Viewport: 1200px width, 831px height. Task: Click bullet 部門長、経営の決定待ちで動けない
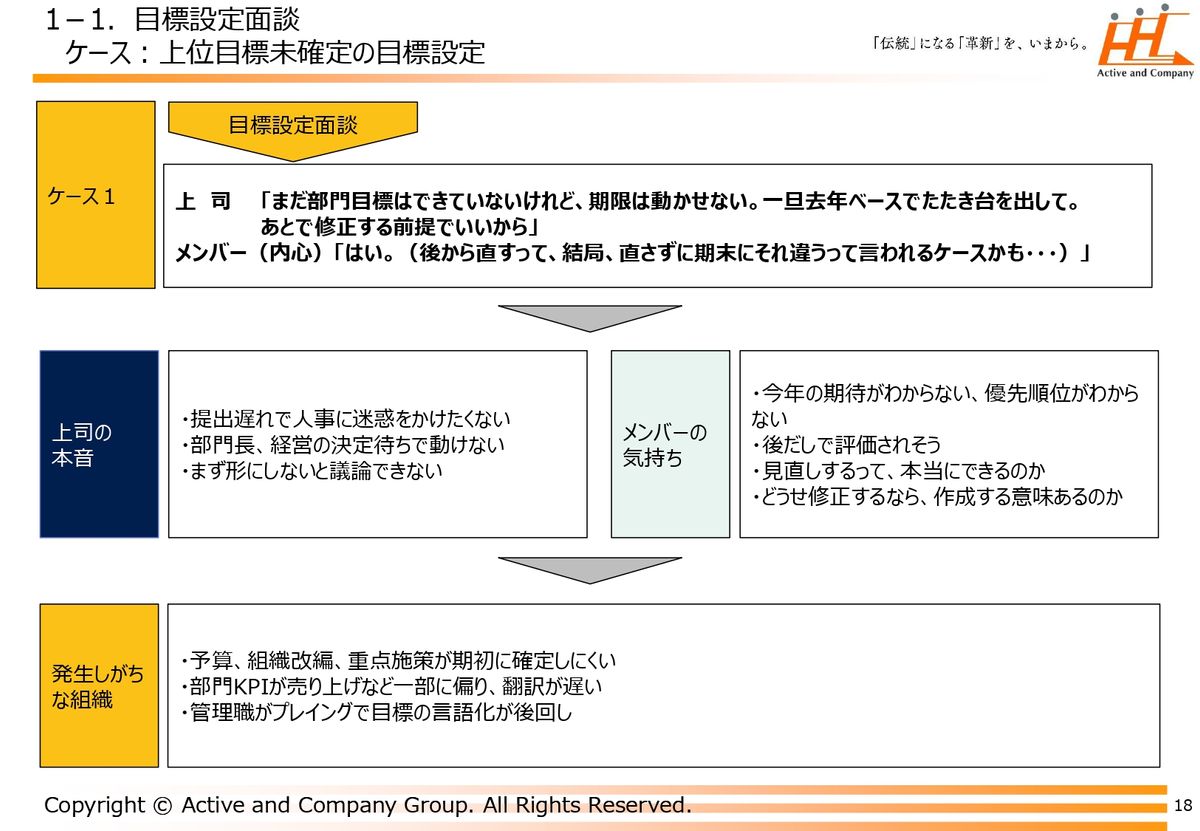(342, 445)
